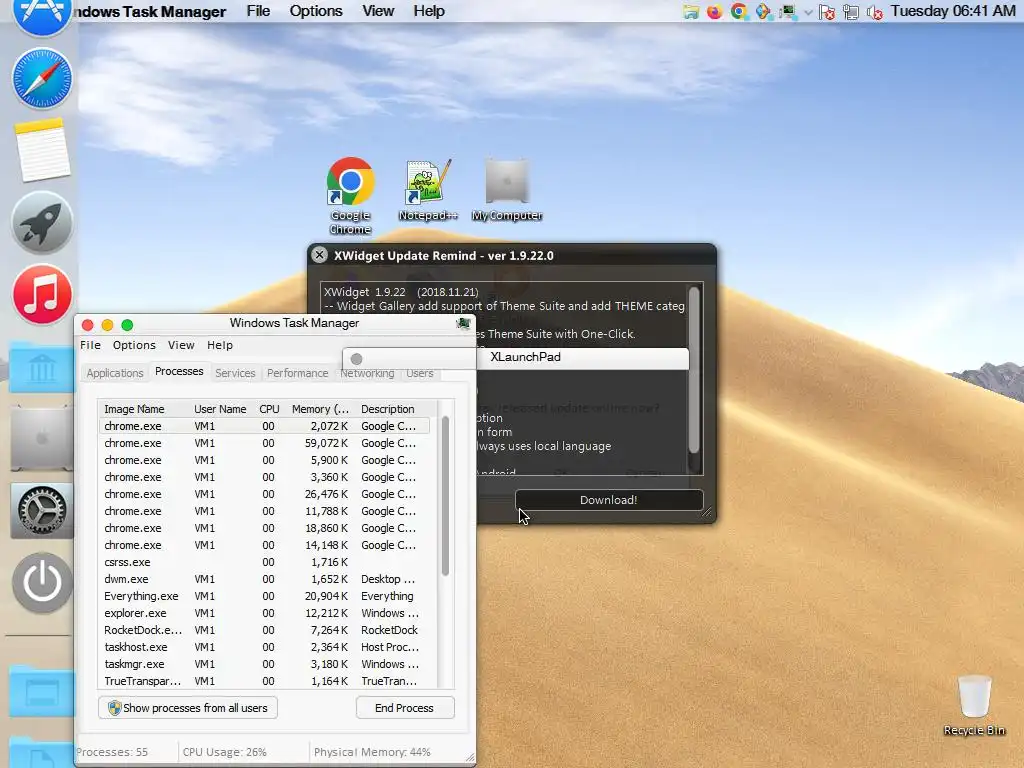The width and height of the screenshot is (1024, 768).
Task: Sort by User Name column header
Action: (x=220, y=409)
